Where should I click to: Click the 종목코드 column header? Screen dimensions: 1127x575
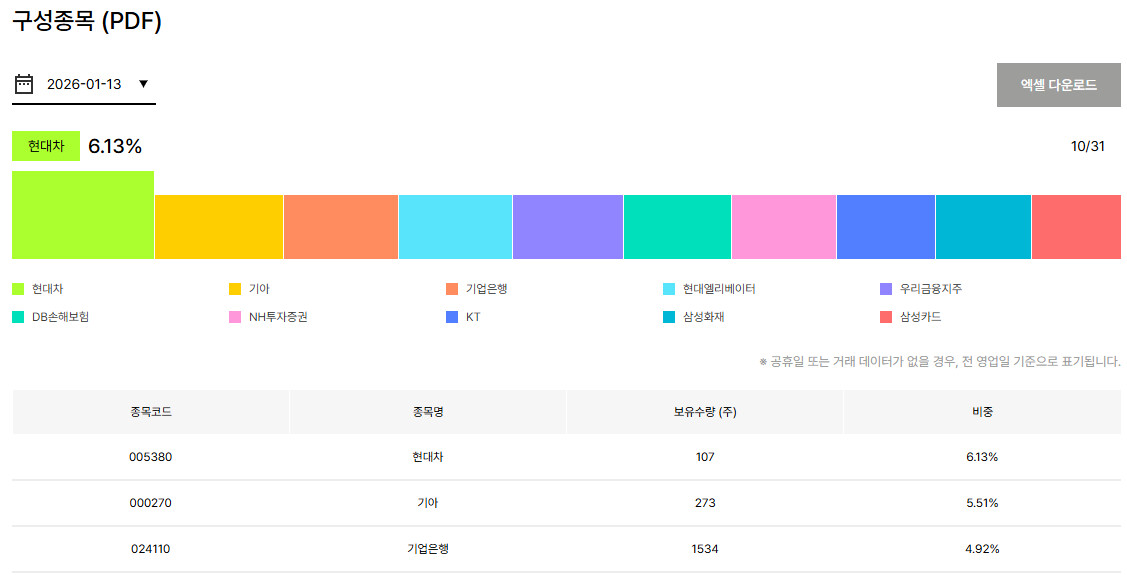pyautogui.click(x=150, y=413)
